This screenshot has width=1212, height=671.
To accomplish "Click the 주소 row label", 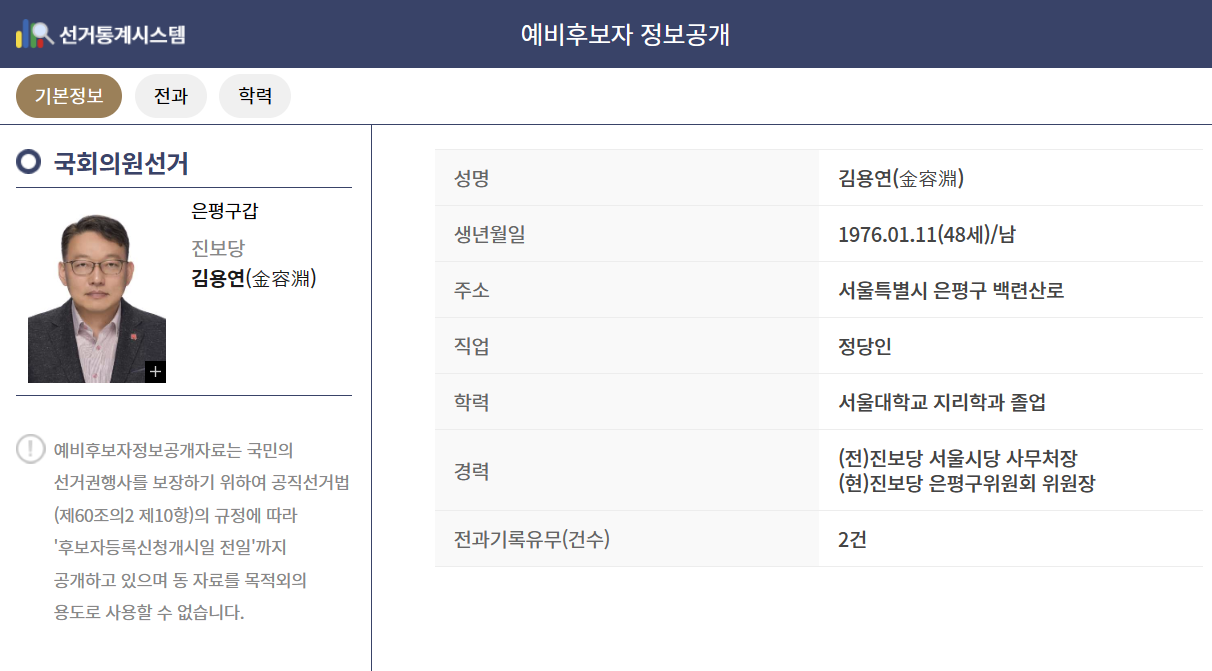I will [x=472, y=291].
